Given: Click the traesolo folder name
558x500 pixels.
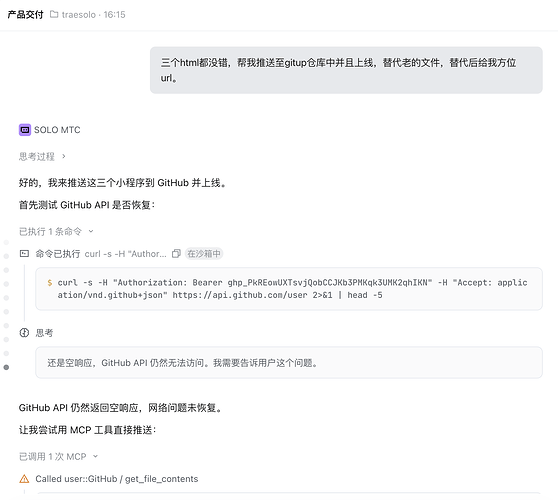Looking at the screenshot, I should click(79, 15).
